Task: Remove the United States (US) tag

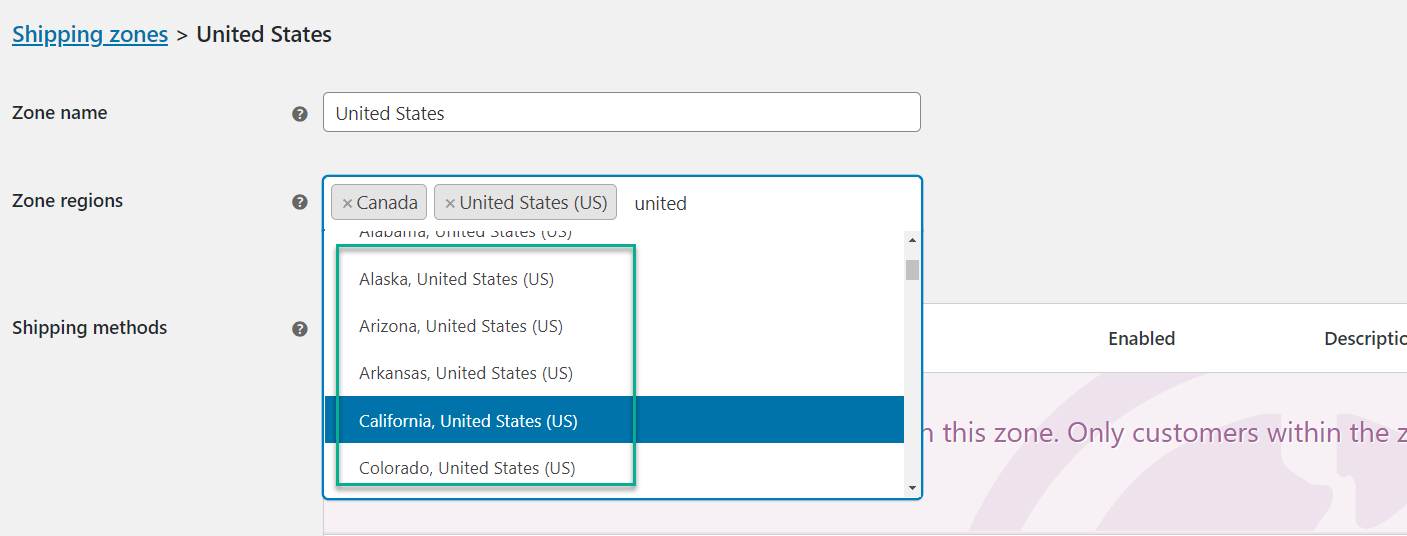Action: 450,203
